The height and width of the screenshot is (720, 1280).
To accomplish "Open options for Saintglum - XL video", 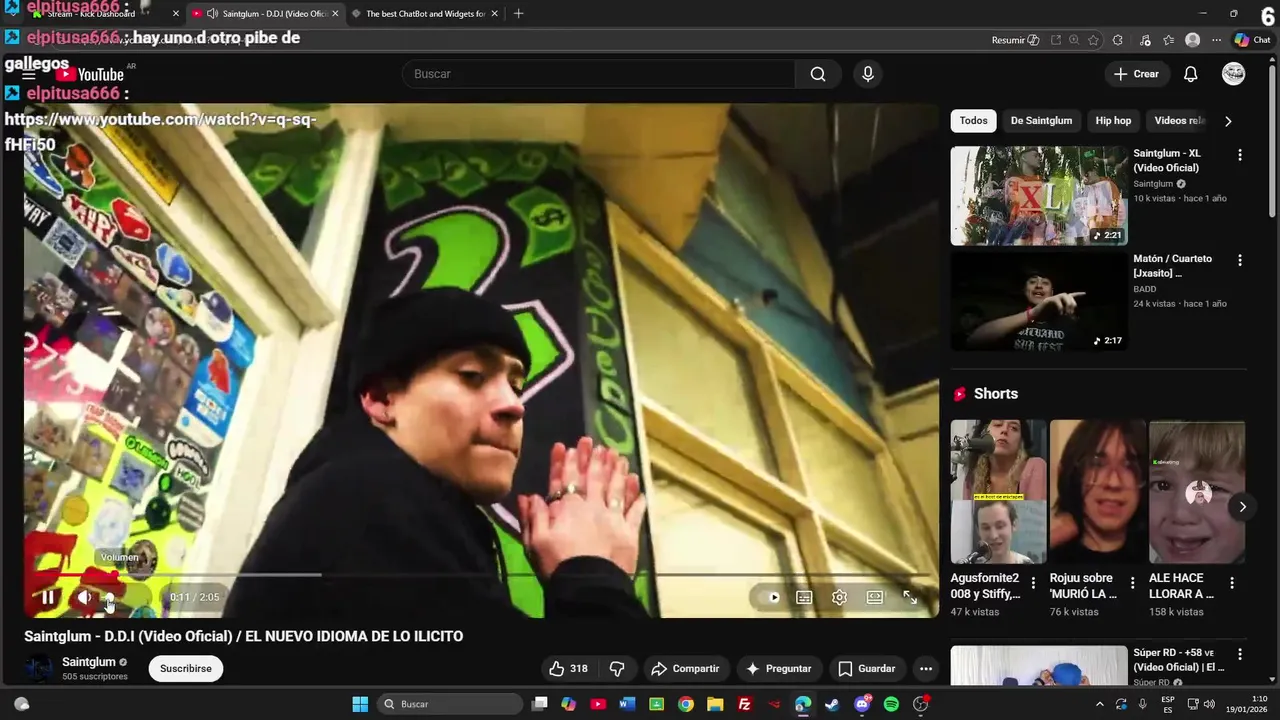I will point(1239,155).
